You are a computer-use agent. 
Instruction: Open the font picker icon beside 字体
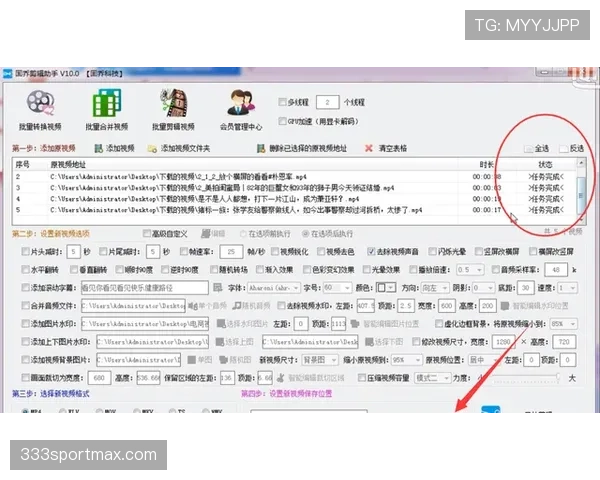[217, 287]
